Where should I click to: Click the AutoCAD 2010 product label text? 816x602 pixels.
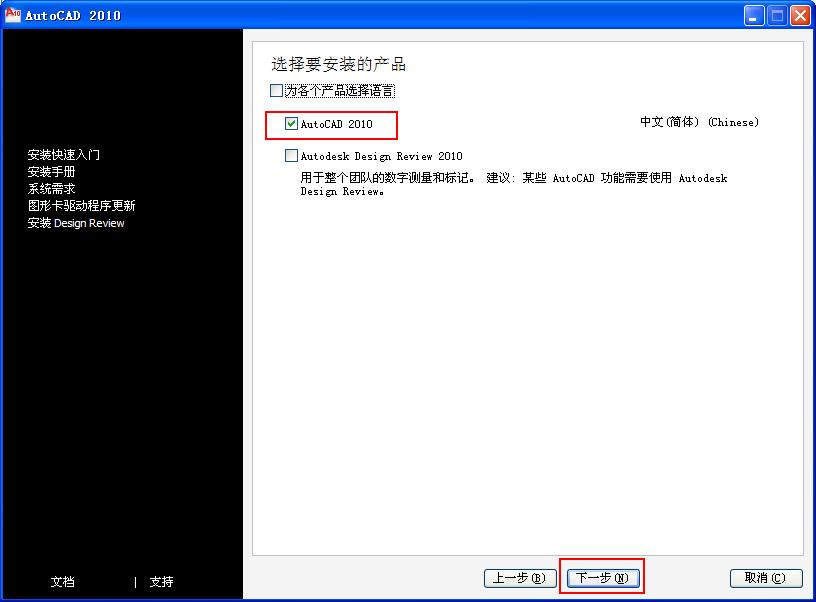pos(337,124)
